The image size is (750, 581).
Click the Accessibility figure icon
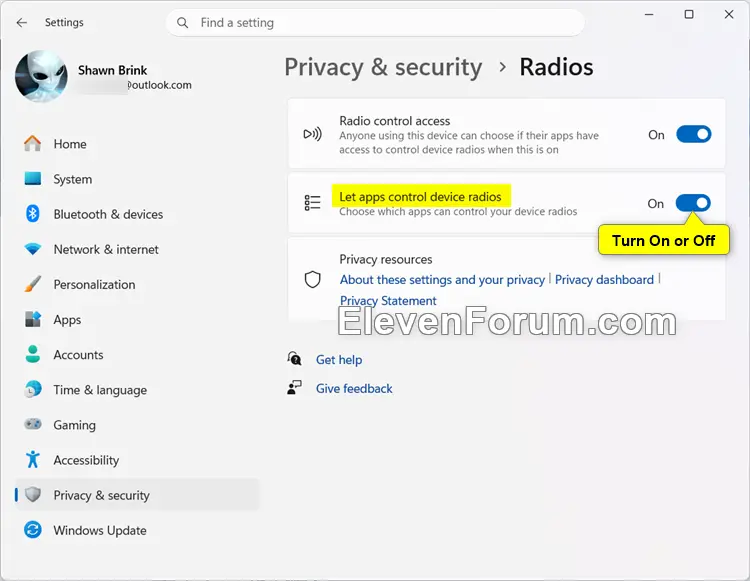pyautogui.click(x=33, y=460)
